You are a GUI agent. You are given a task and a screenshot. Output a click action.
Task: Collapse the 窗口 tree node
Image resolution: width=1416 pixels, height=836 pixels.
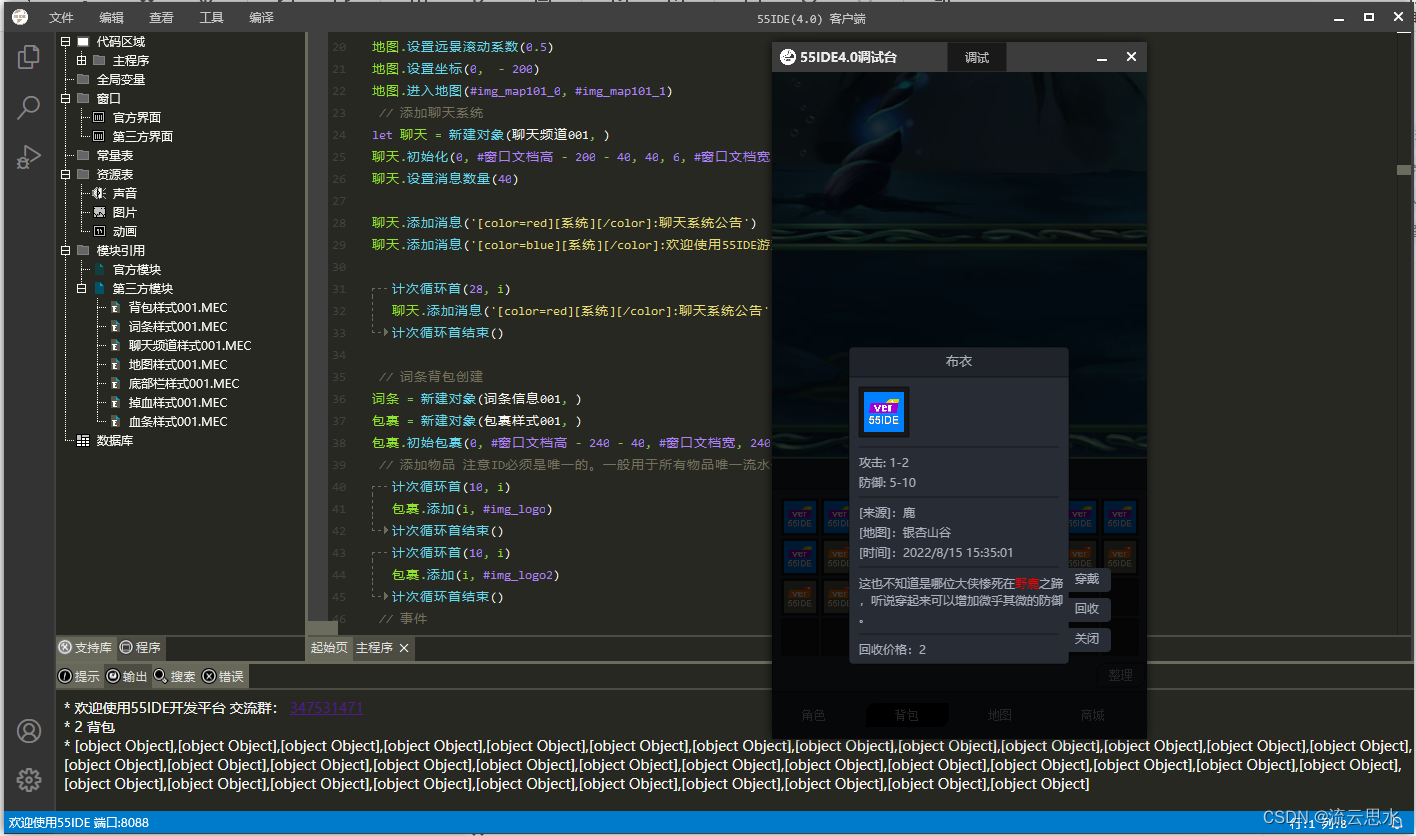[x=66, y=99]
